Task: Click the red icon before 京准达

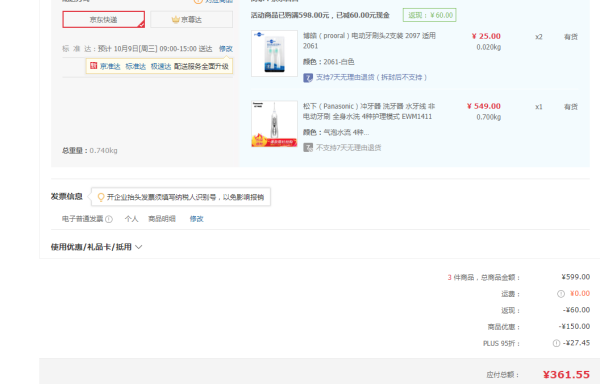Action: click(x=94, y=66)
